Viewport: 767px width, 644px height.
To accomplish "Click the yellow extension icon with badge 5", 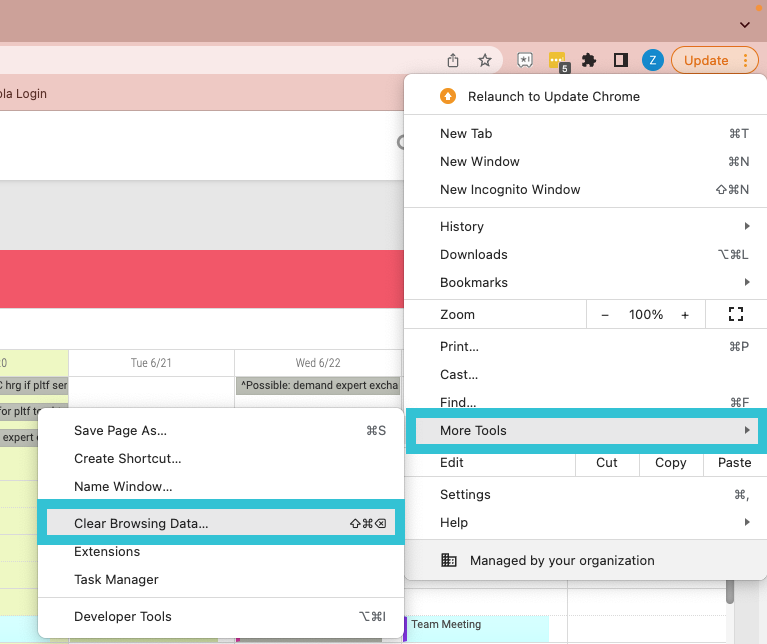I will click(x=557, y=61).
